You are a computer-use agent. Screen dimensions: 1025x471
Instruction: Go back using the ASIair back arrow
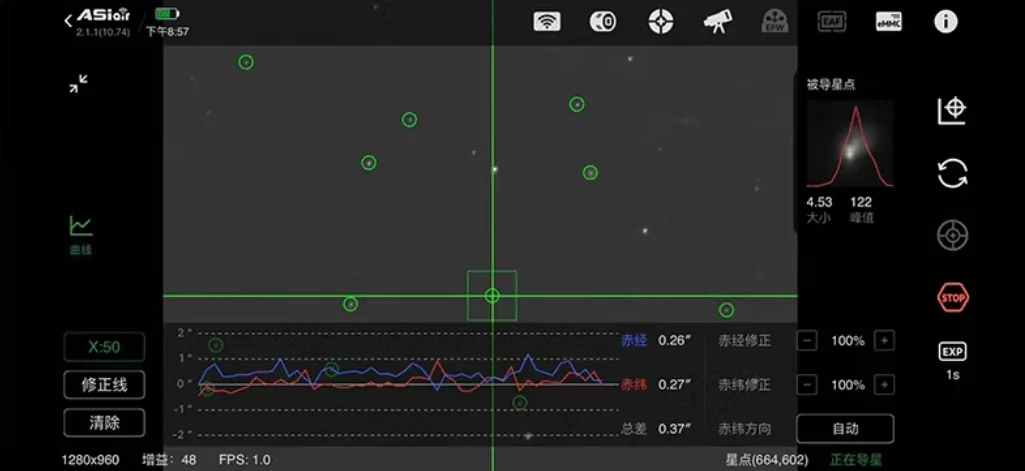68,21
